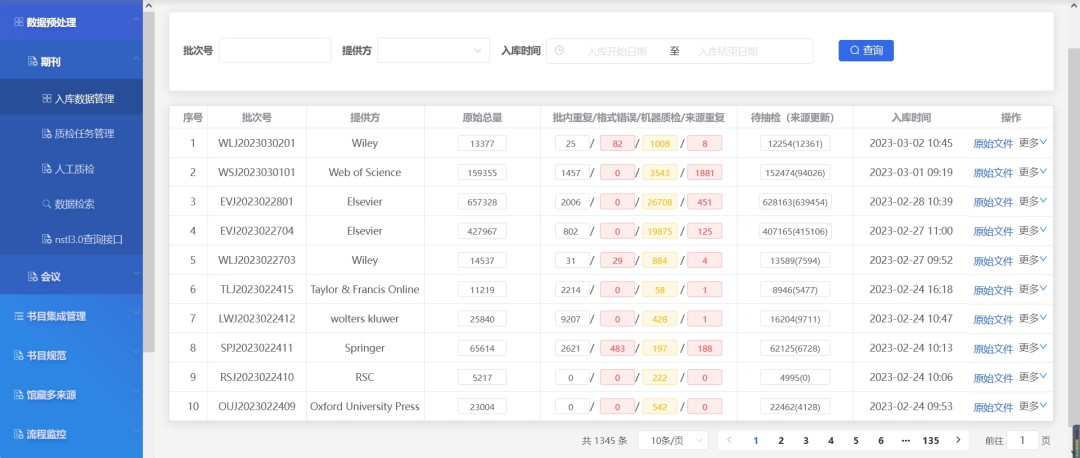Open the 10条/页 page size dropdown
This screenshot has height=458, width=1080.
click(672, 440)
